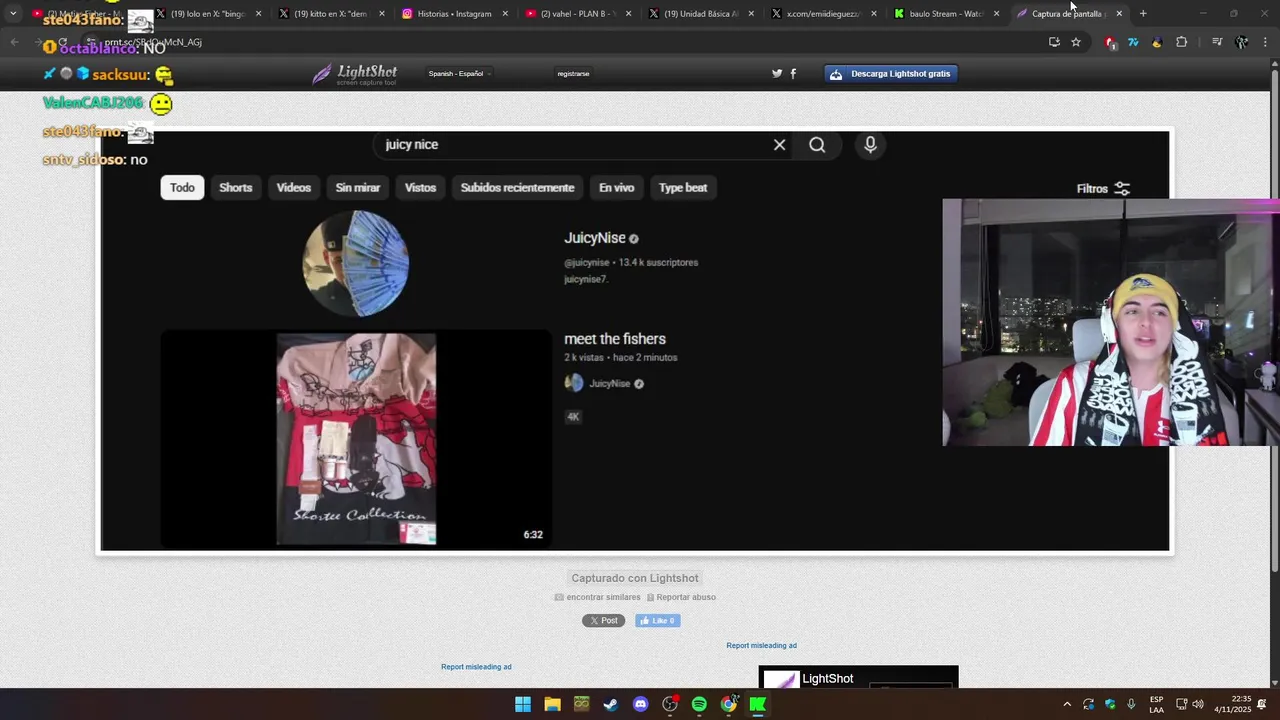
Task: Click the volume speaker tray icon
Action: pyautogui.click(x=1198, y=704)
